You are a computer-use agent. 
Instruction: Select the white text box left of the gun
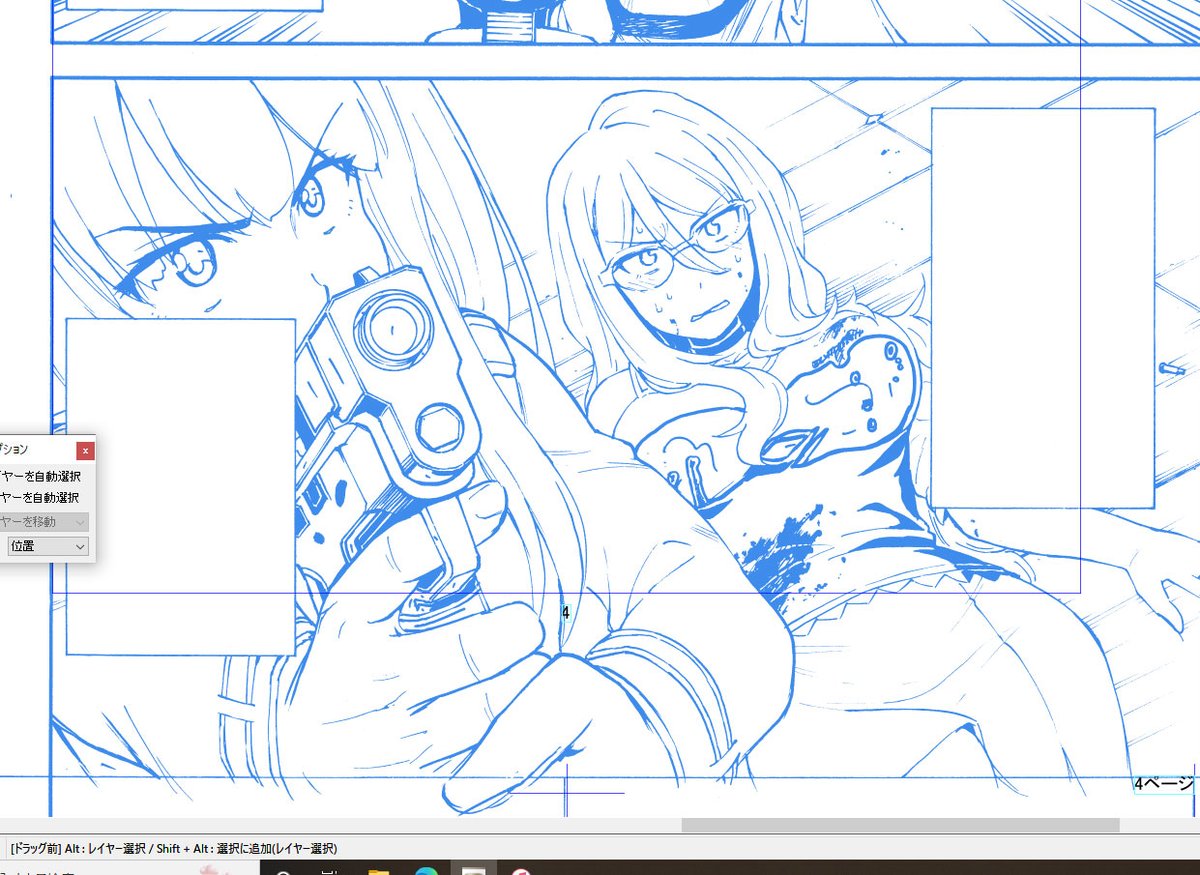(x=180, y=486)
